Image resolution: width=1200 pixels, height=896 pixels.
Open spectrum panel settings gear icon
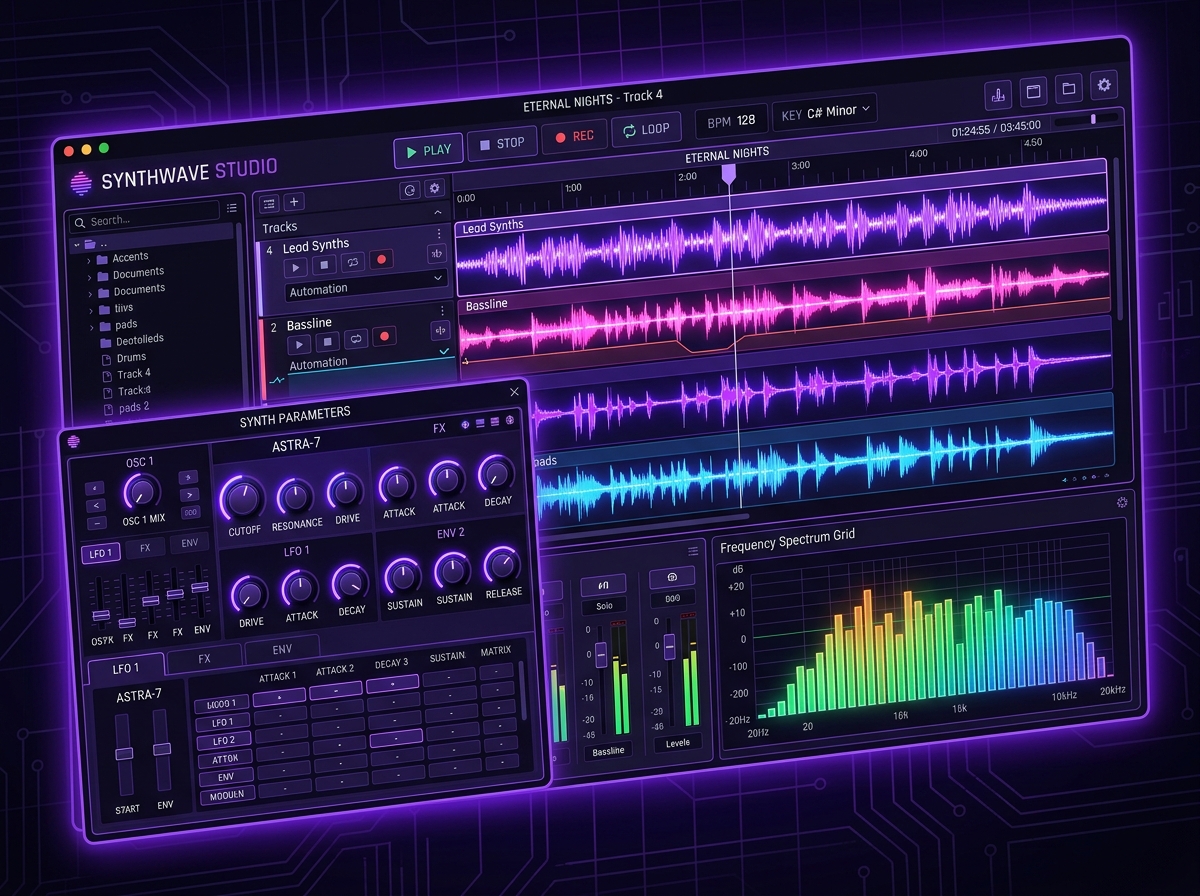click(1121, 503)
